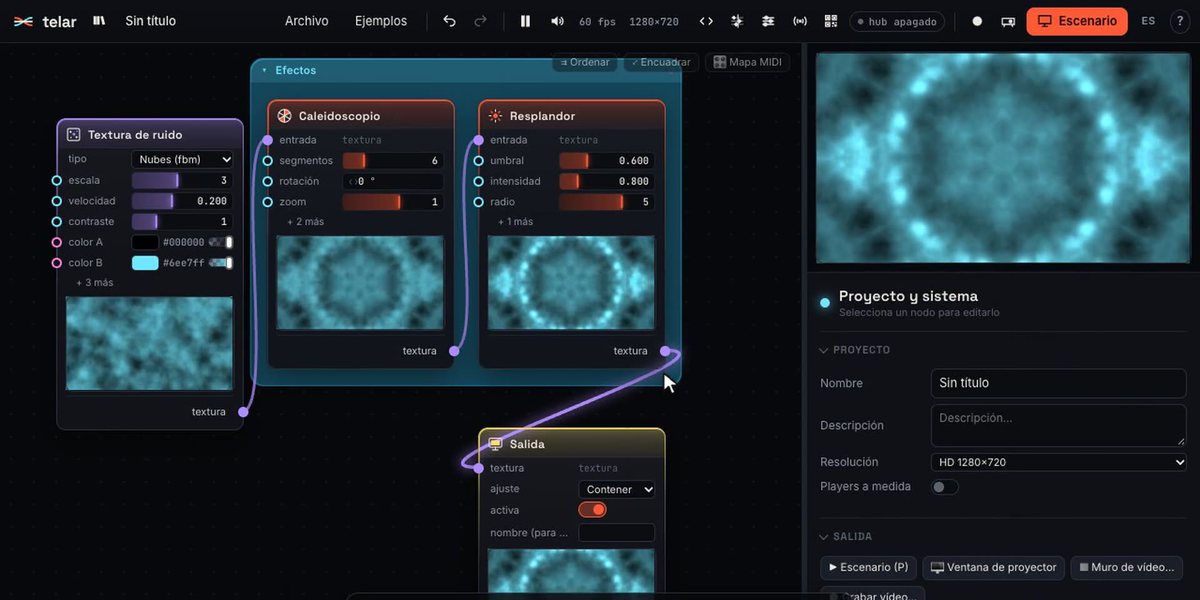The image size is (1200, 600).
Task: Click the intensidad slider
Action: [x=605, y=181]
